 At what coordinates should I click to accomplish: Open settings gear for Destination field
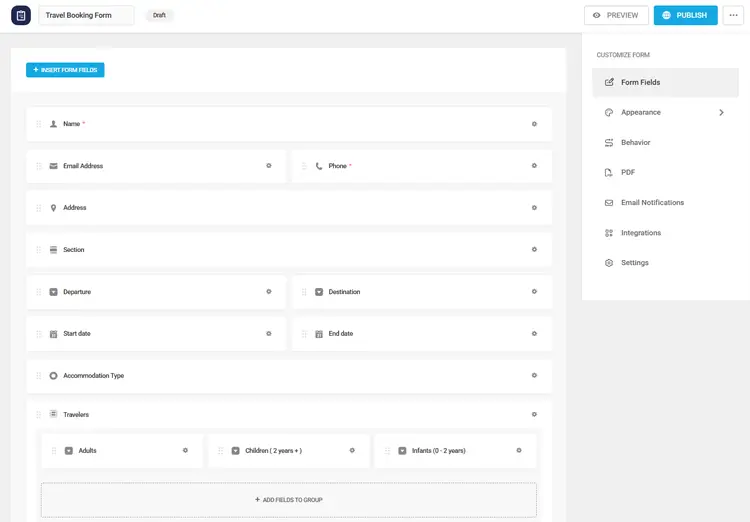(x=534, y=291)
